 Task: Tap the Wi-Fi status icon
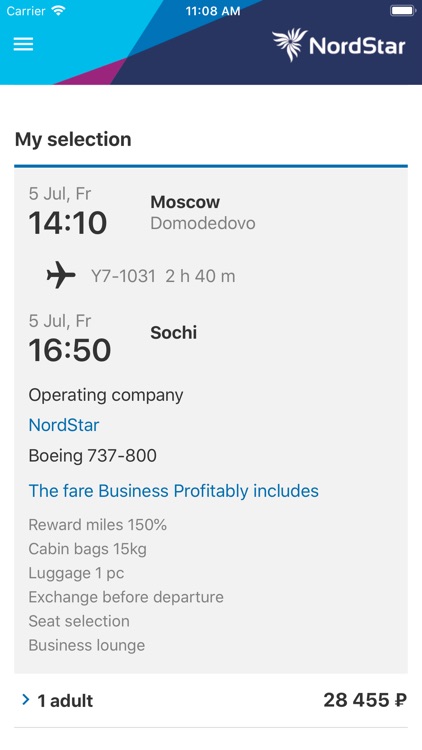[58, 11]
